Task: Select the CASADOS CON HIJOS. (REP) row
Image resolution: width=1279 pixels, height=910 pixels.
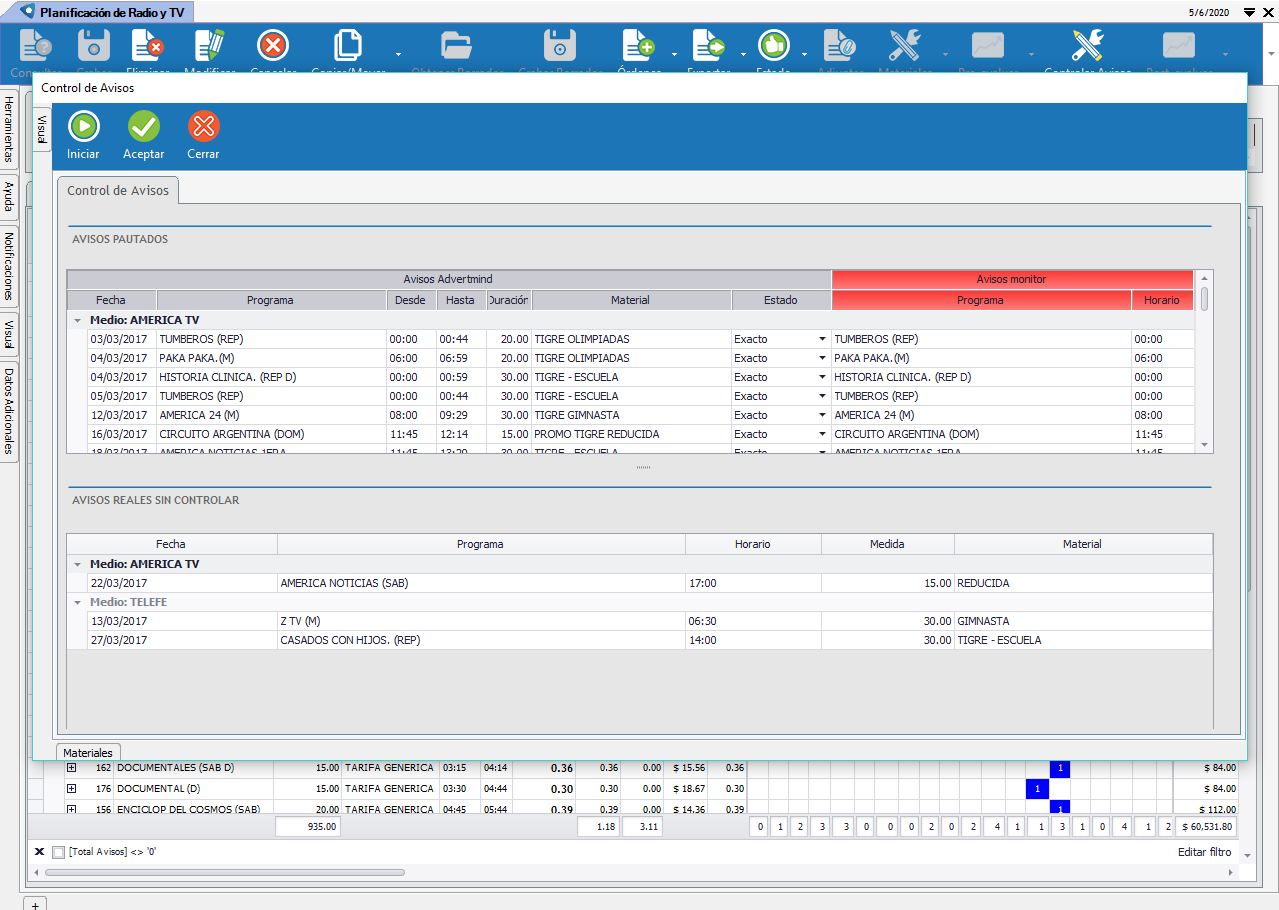Action: coord(640,640)
